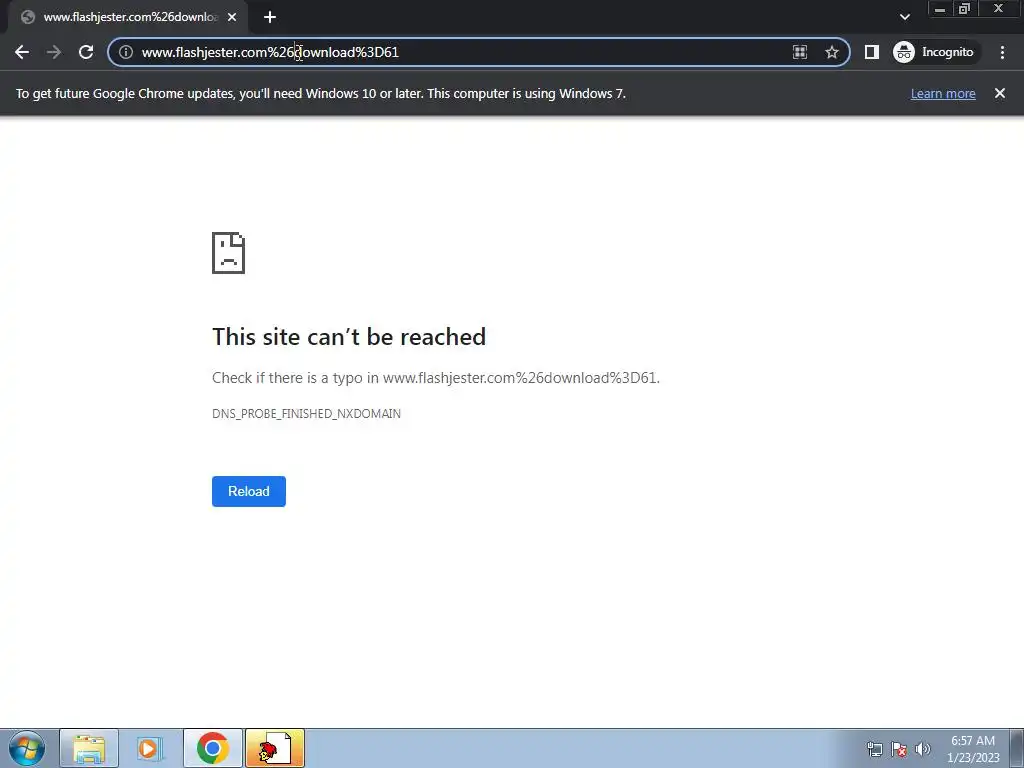Click the DNS_PROBE_FINISHED_NXDOMAIN error code
The width and height of the screenshot is (1024, 768).
tap(306, 413)
